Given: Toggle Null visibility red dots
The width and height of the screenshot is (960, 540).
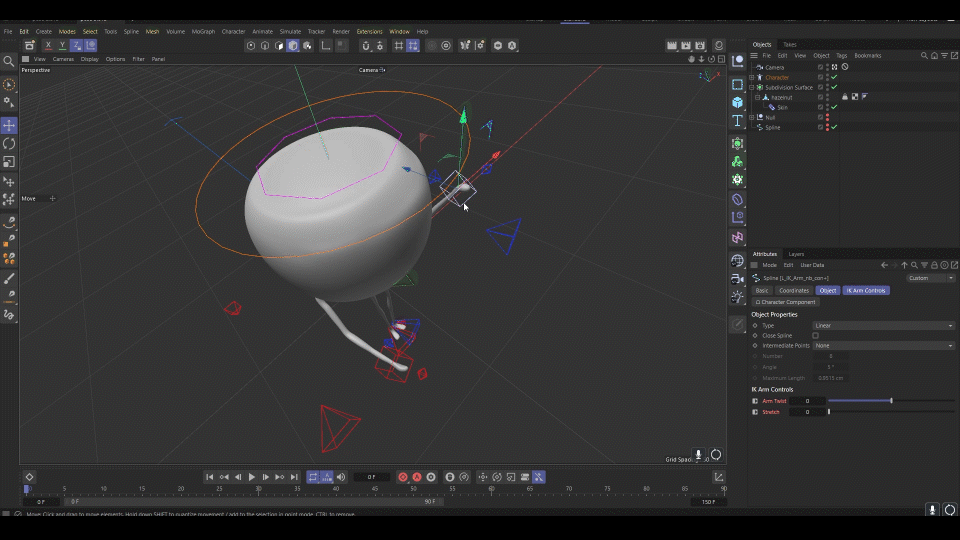Looking at the screenshot, I should tap(828, 117).
